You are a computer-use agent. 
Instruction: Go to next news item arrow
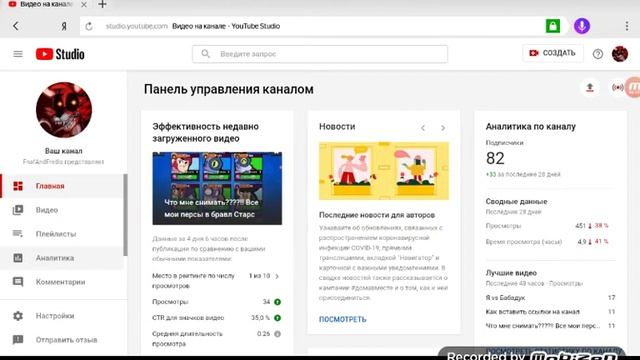[443, 128]
